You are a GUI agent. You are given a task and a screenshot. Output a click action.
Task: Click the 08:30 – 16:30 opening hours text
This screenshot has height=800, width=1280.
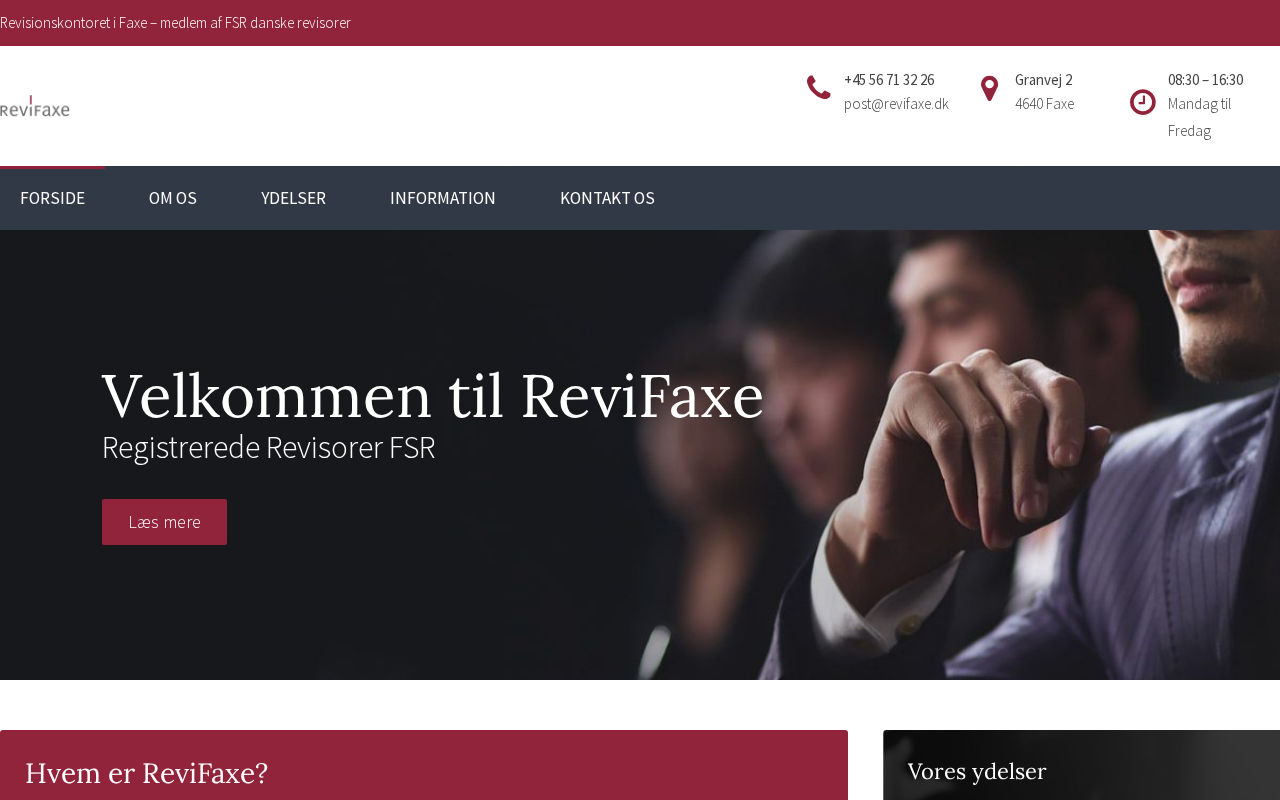[1205, 80]
